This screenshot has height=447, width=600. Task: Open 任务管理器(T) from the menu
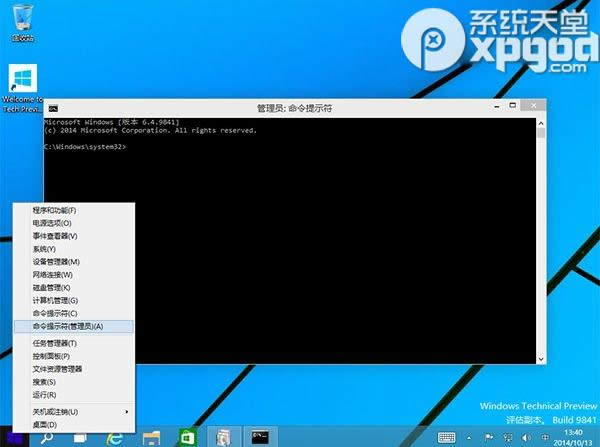click(54, 343)
